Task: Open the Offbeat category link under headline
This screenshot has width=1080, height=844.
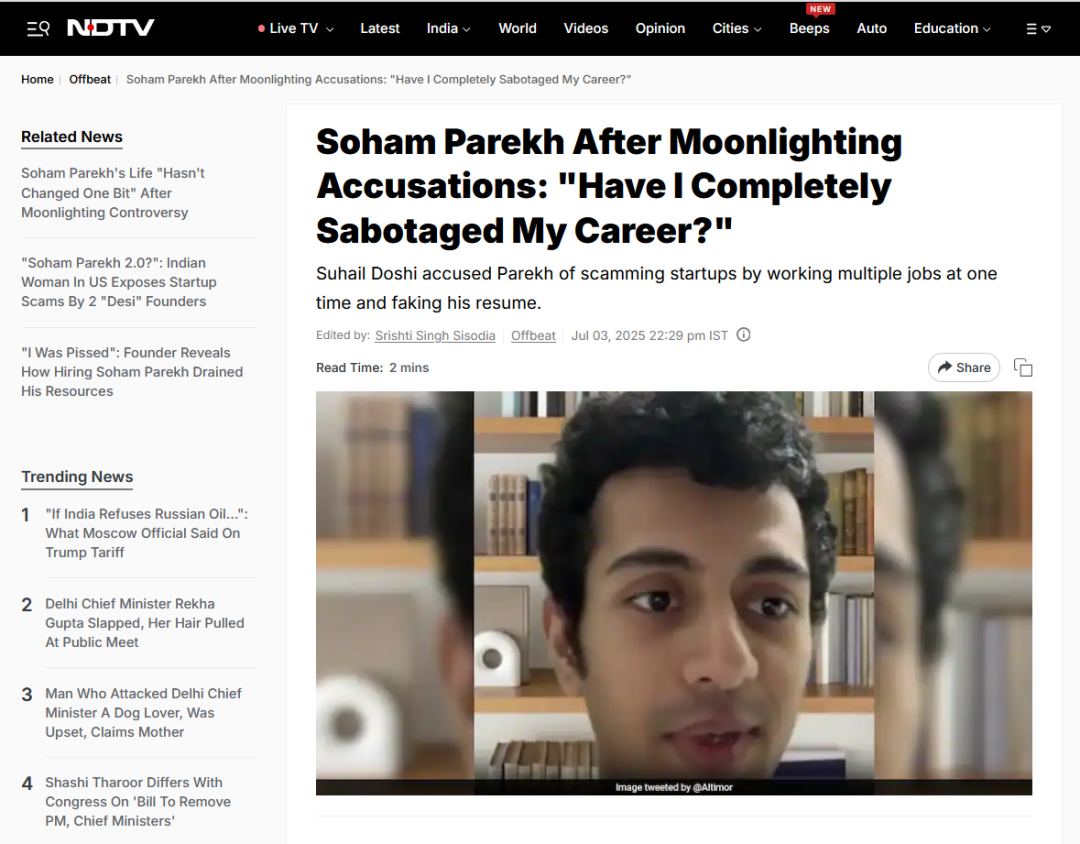Action: pyautogui.click(x=533, y=336)
